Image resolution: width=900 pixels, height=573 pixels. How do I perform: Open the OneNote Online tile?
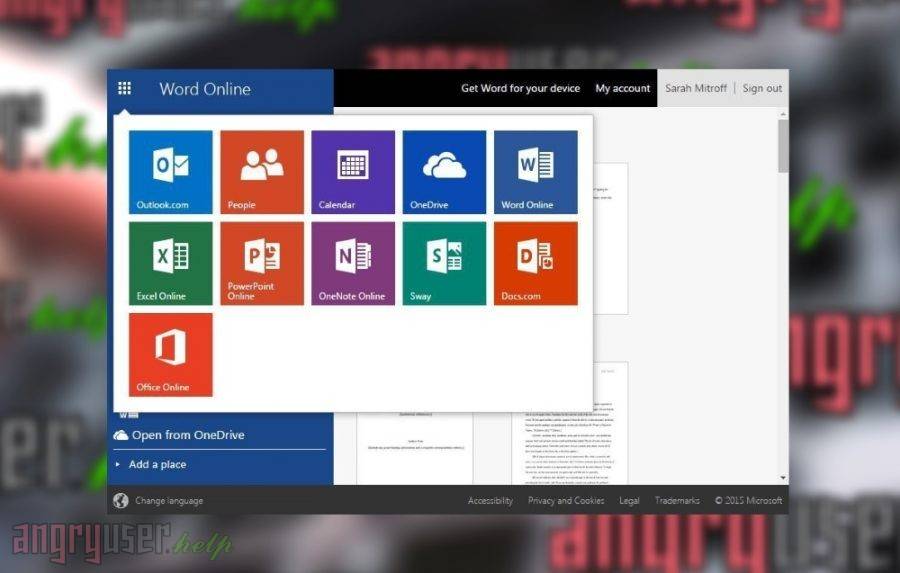pyautogui.click(x=353, y=264)
